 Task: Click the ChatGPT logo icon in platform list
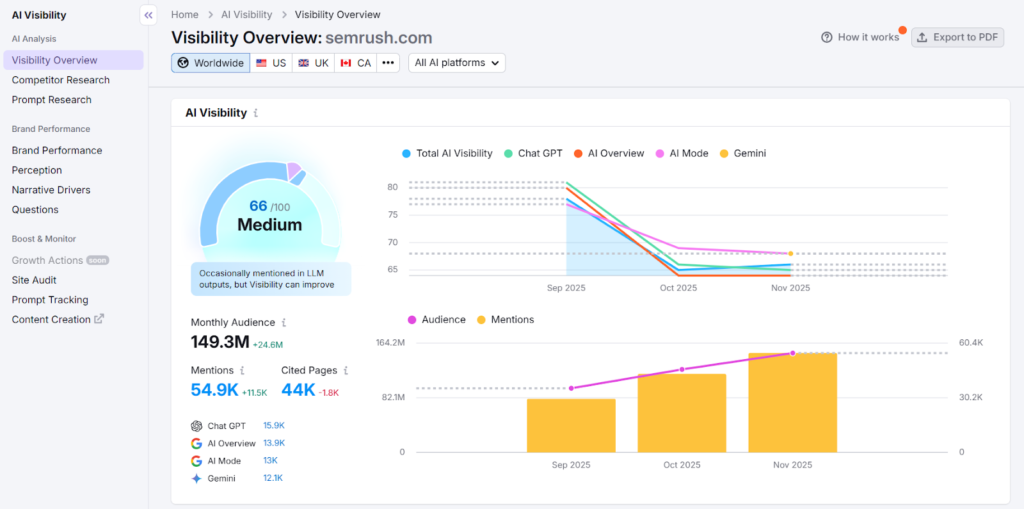[196, 426]
